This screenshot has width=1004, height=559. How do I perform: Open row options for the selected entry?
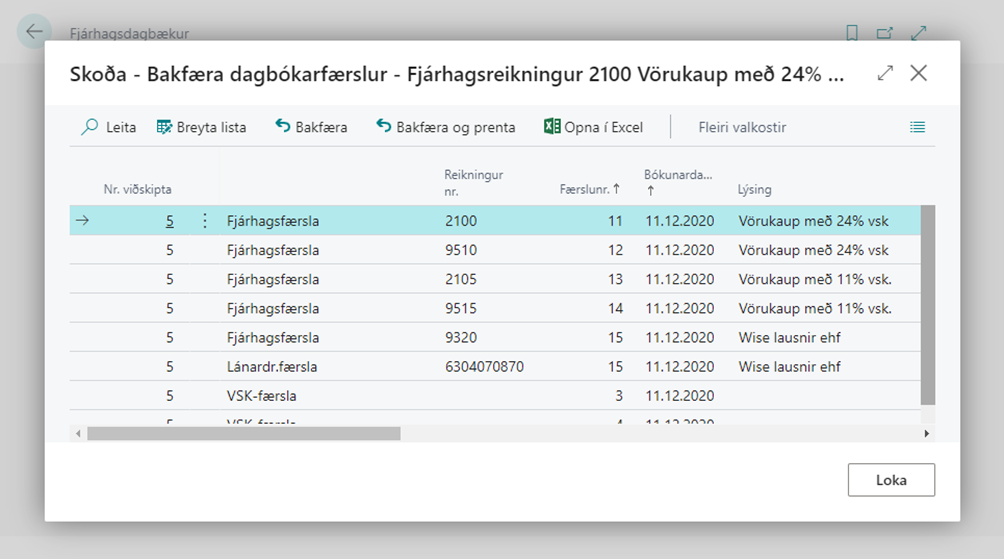[205, 221]
